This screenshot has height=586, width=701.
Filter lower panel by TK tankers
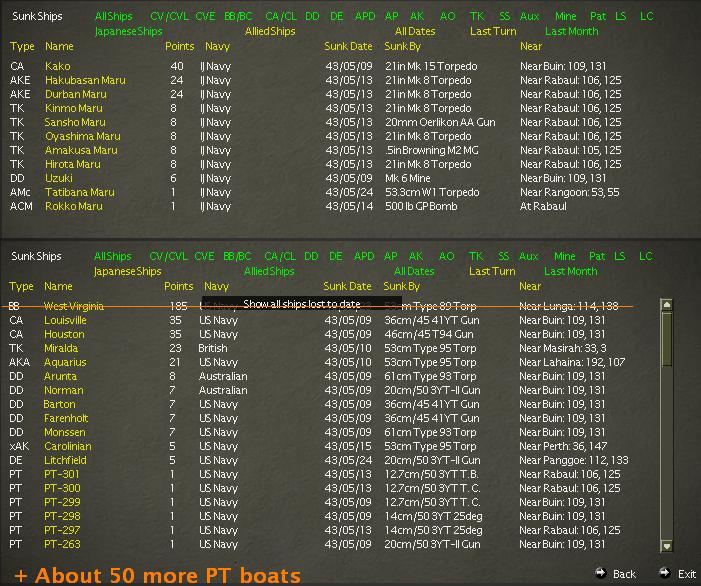point(476,256)
